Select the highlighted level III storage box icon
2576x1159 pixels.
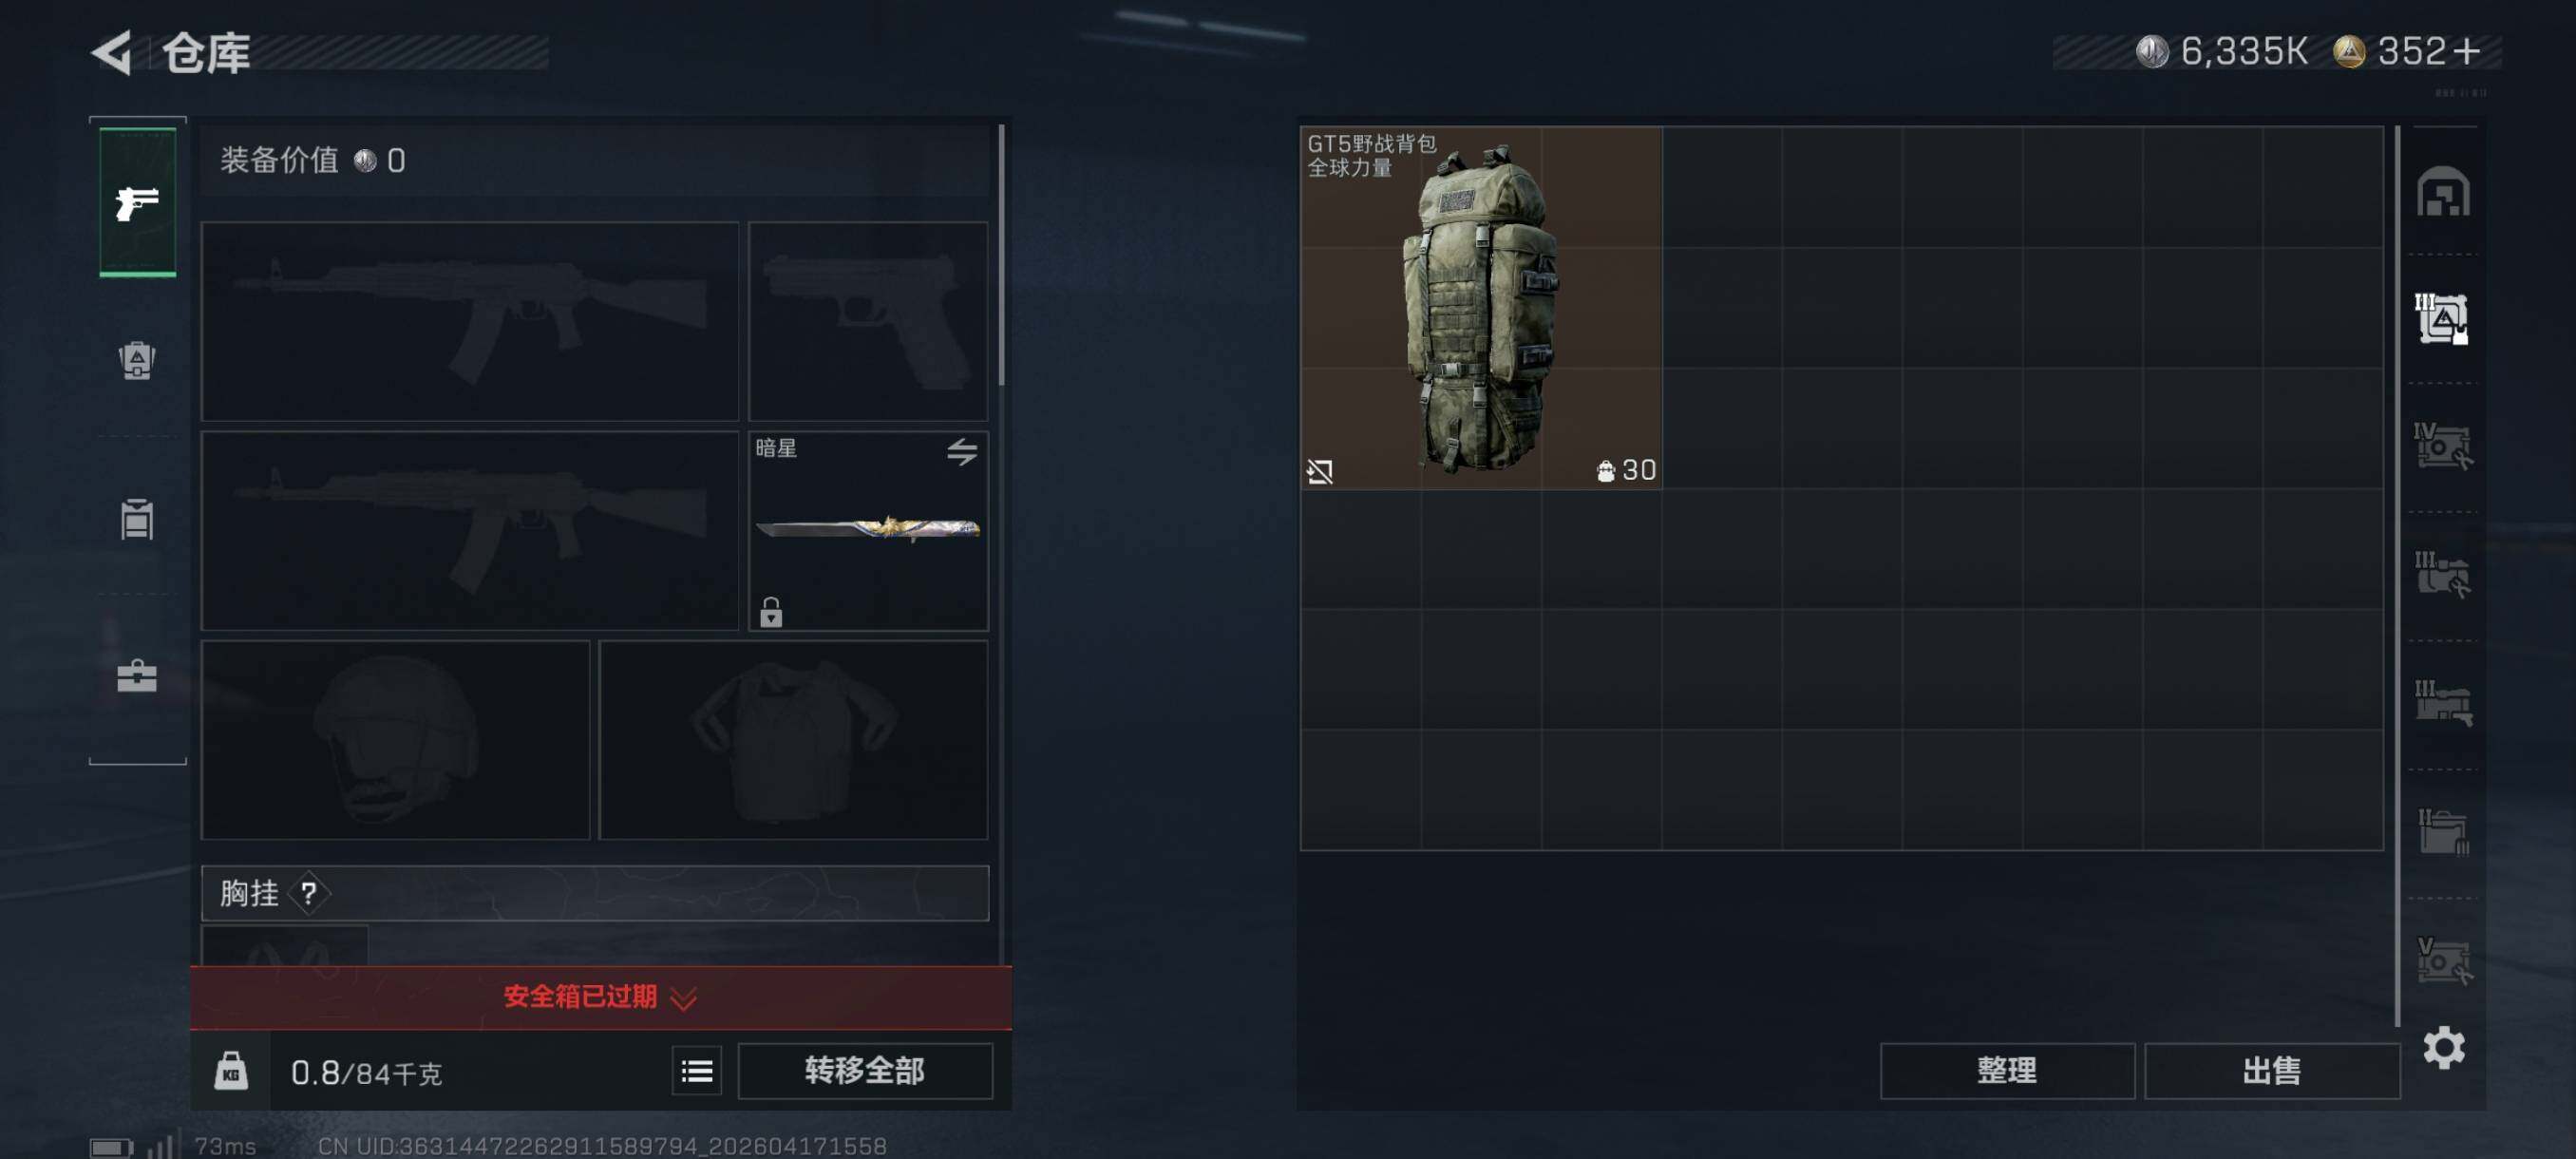tap(2442, 319)
